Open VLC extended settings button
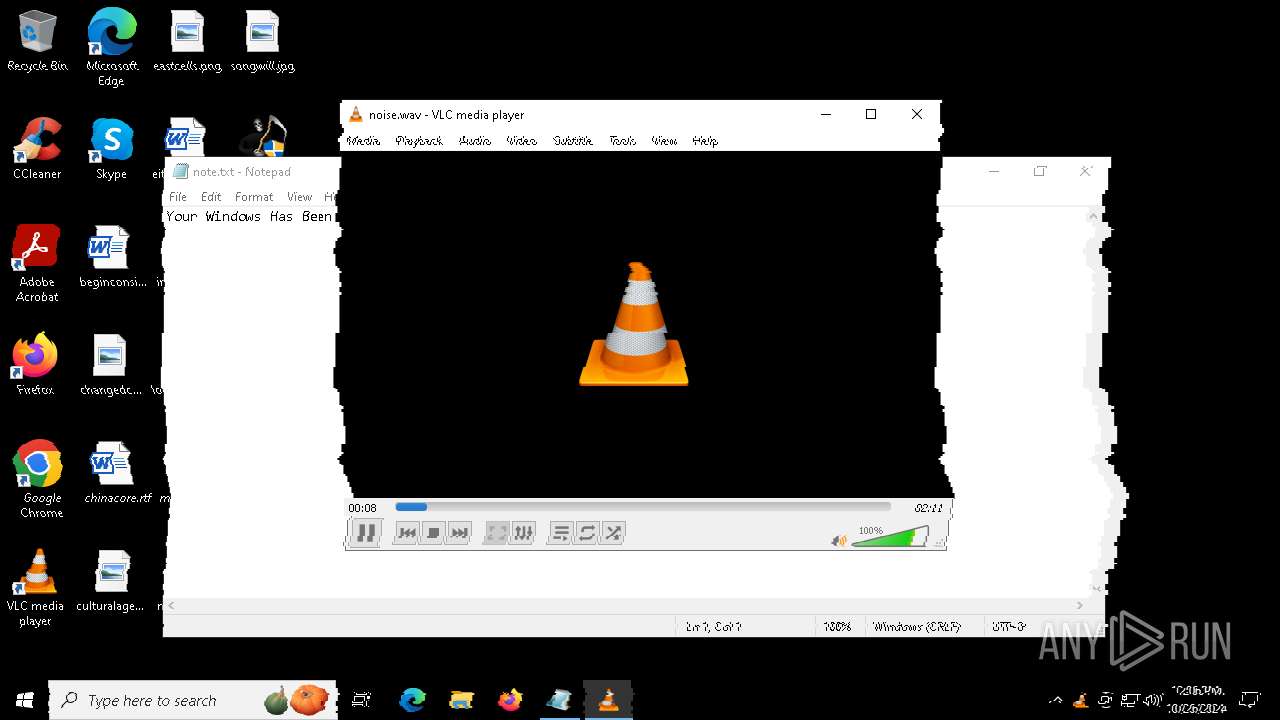Screen dimensions: 1280x720 point(523,533)
